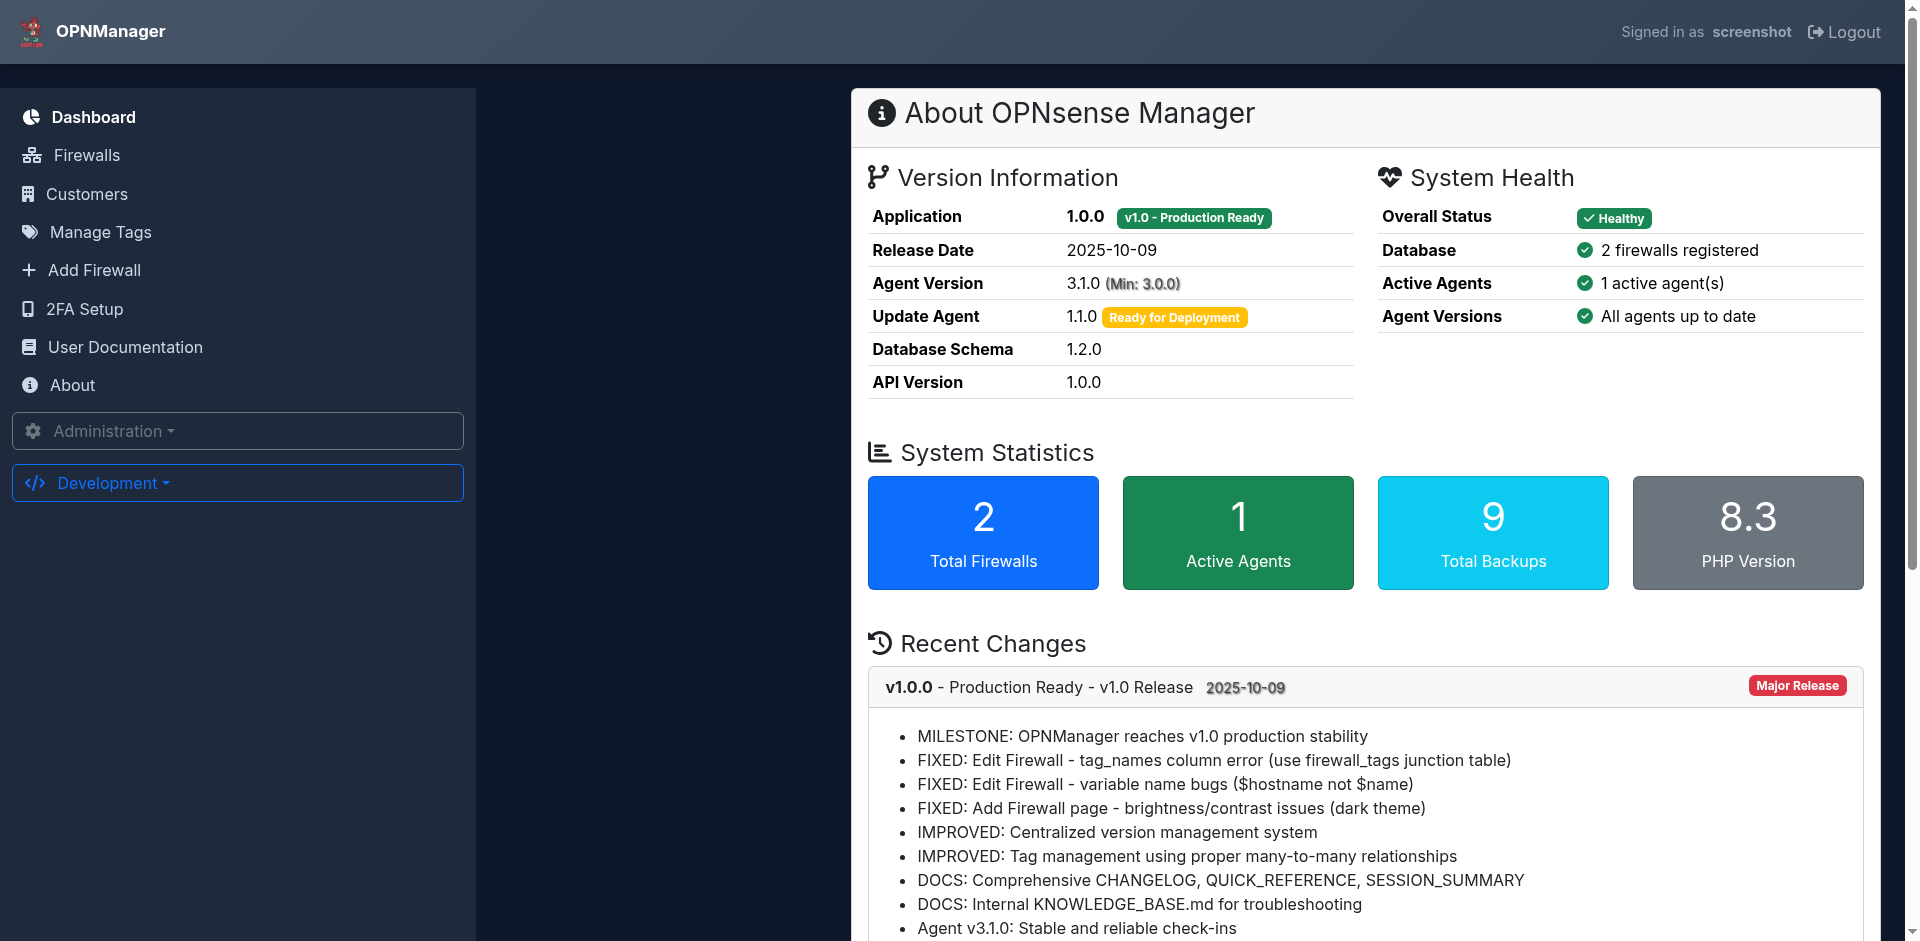Click the plus icon for Add Firewall
The height and width of the screenshot is (941, 1920).
(x=29, y=270)
